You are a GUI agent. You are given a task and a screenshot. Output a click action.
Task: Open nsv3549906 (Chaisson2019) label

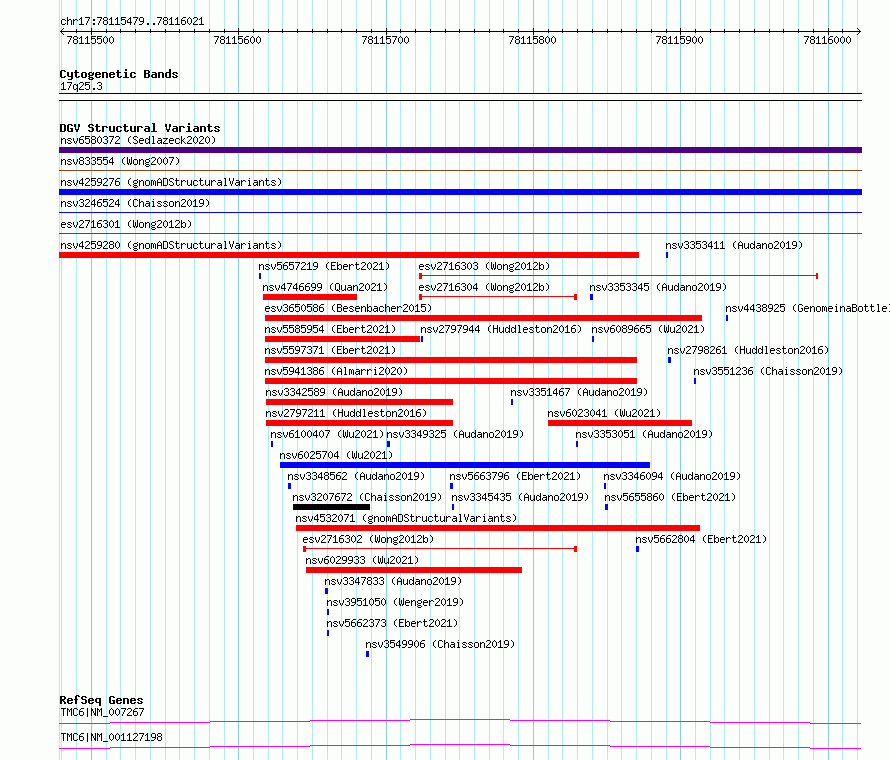pyautogui.click(x=440, y=644)
